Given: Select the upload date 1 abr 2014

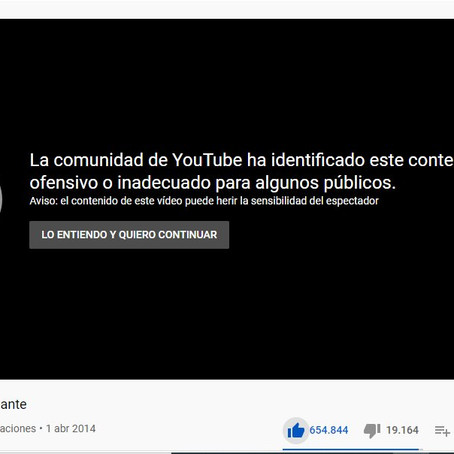Looking at the screenshot, I should pyautogui.click(x=71, y=428).
